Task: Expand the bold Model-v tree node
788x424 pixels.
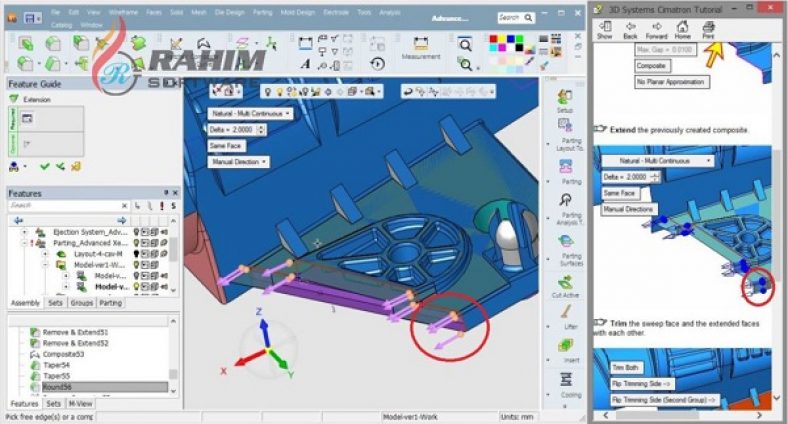Action: click(65, 287)
